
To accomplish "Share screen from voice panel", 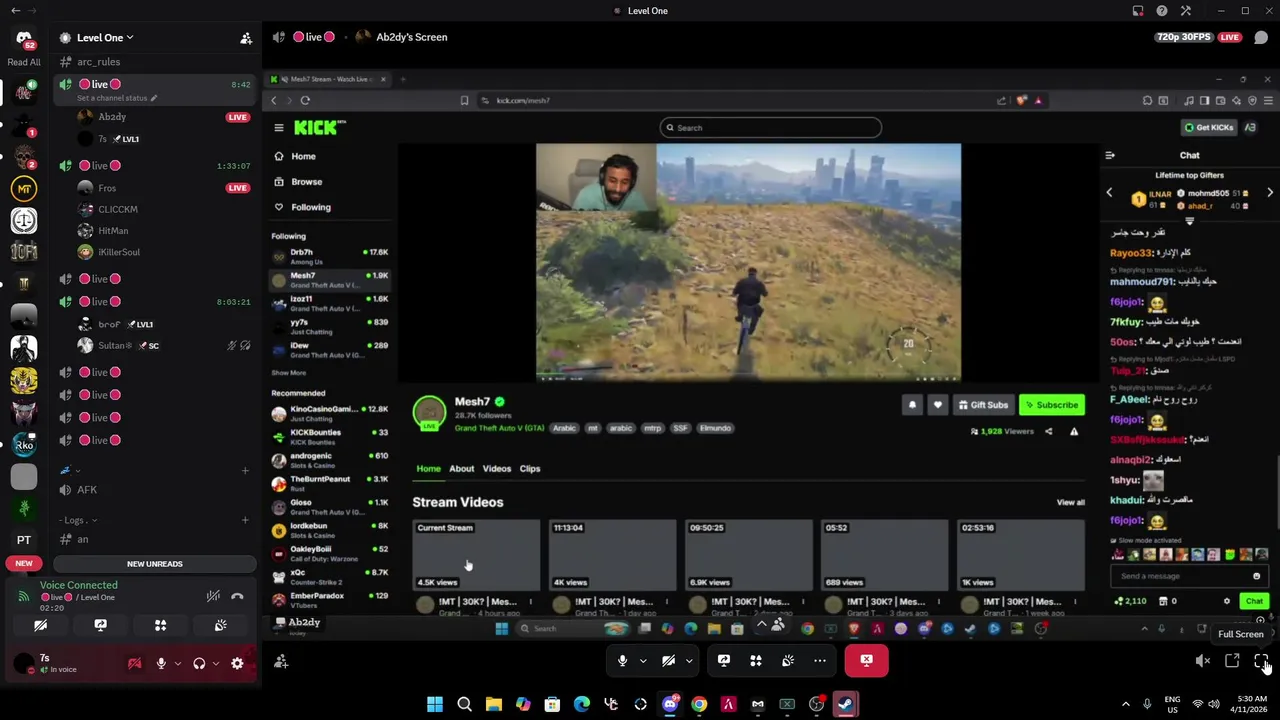I will (x=100, y=625).
